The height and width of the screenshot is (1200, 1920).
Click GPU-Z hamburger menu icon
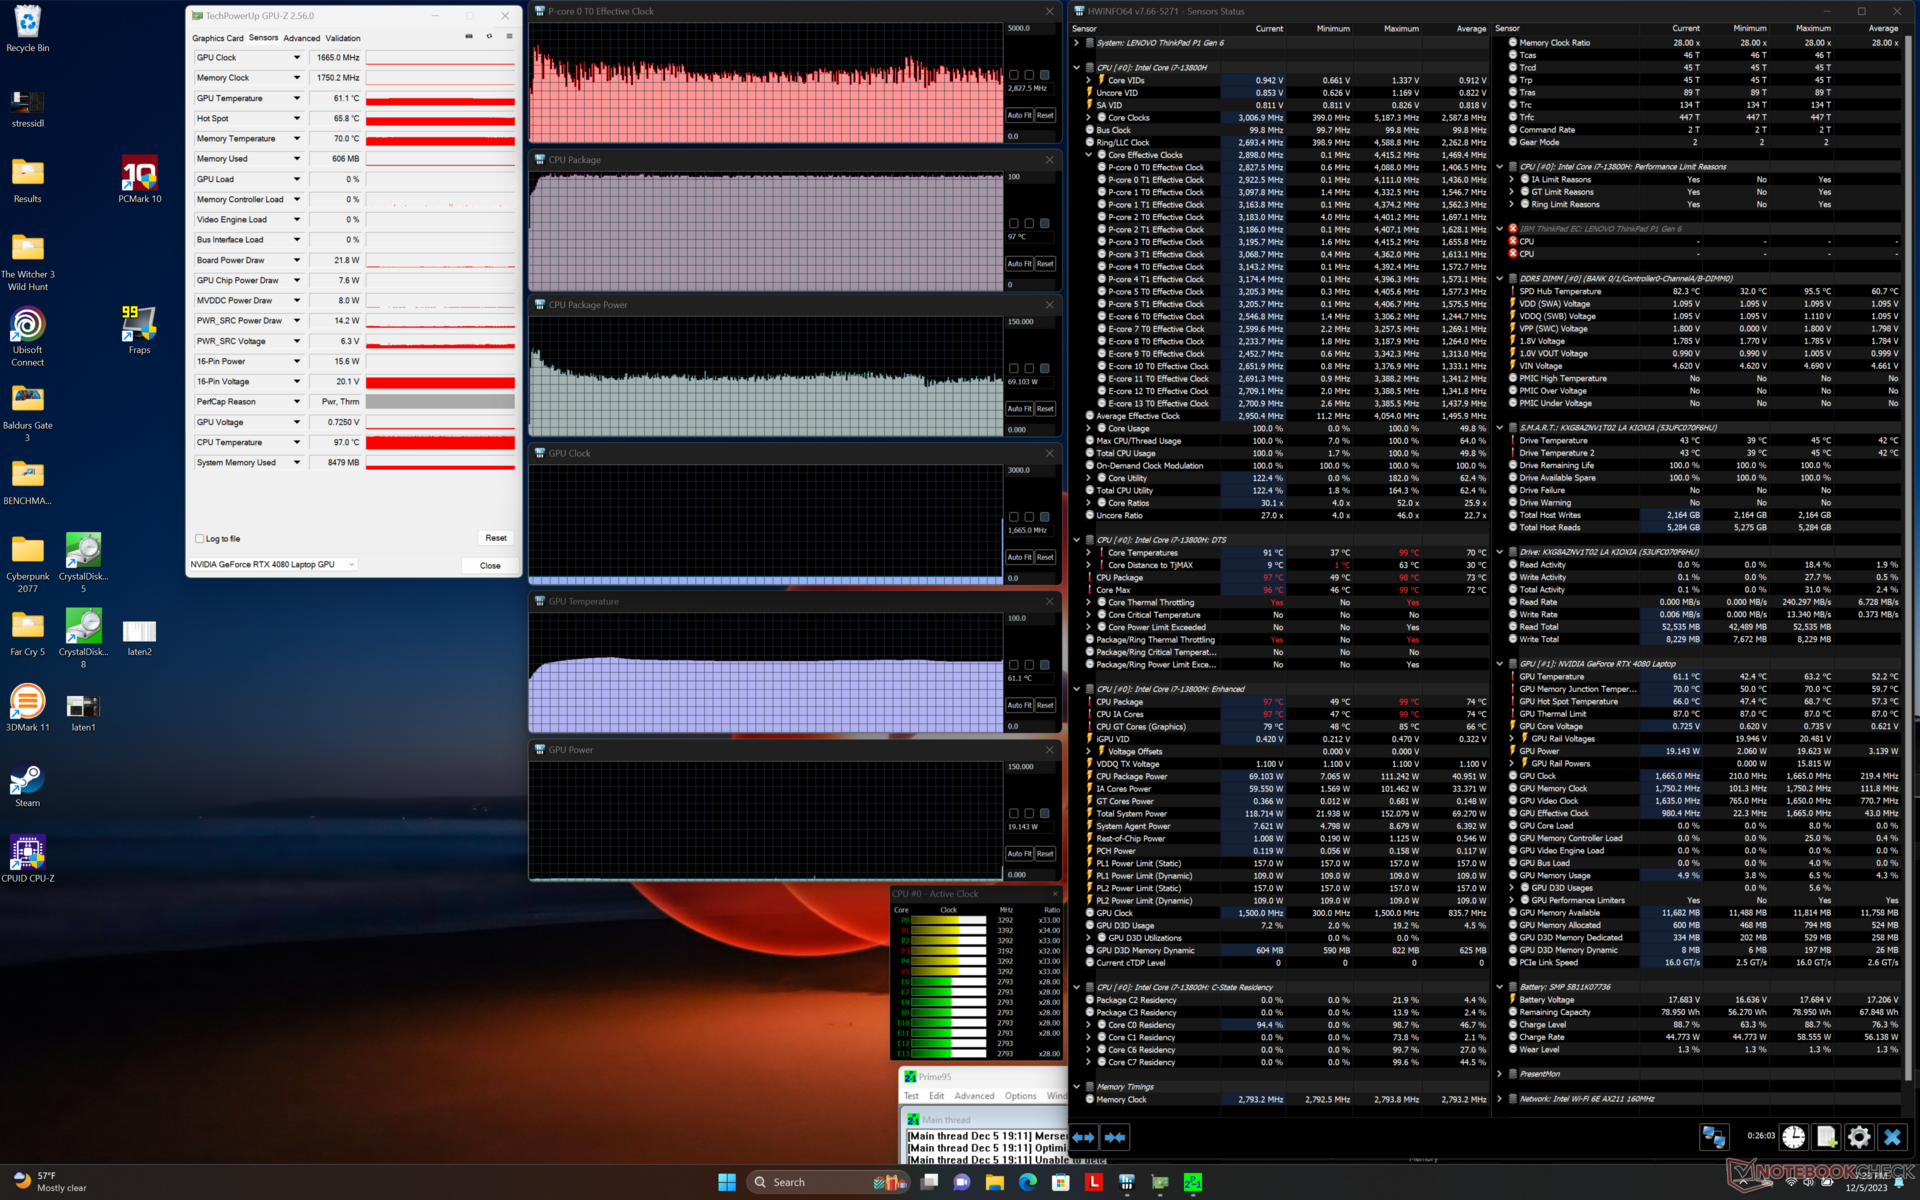coord(509,37)
